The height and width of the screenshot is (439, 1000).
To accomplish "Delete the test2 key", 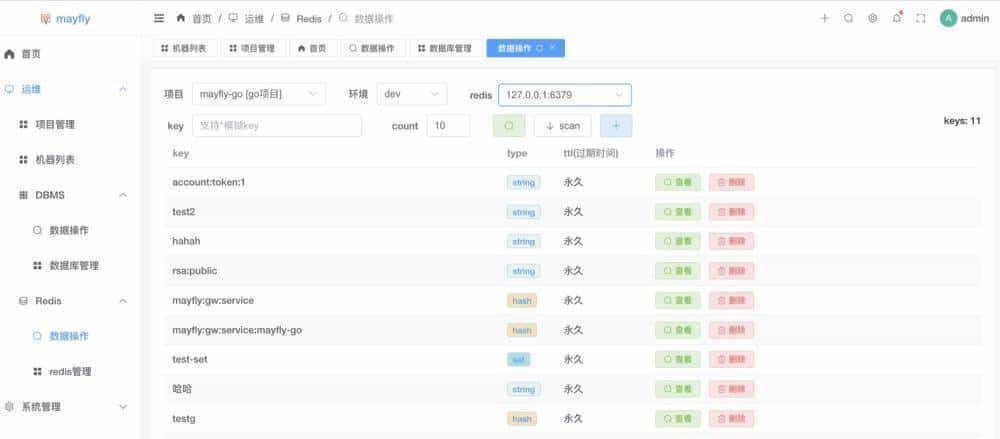I will 731,212.
